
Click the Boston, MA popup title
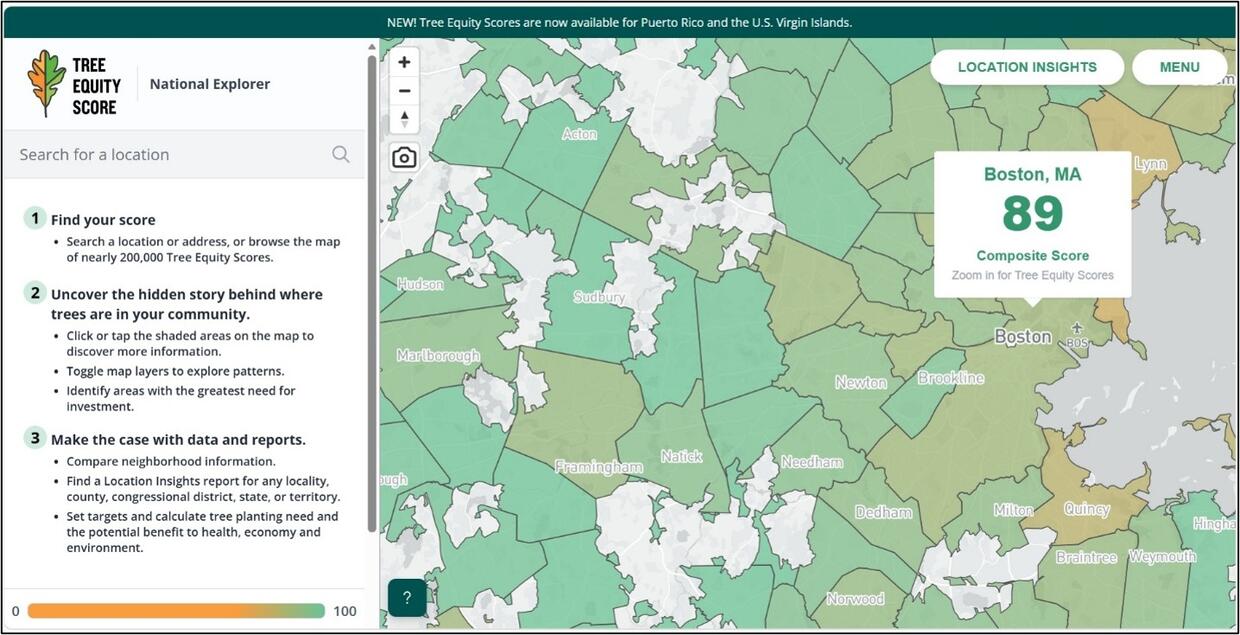1032,174
